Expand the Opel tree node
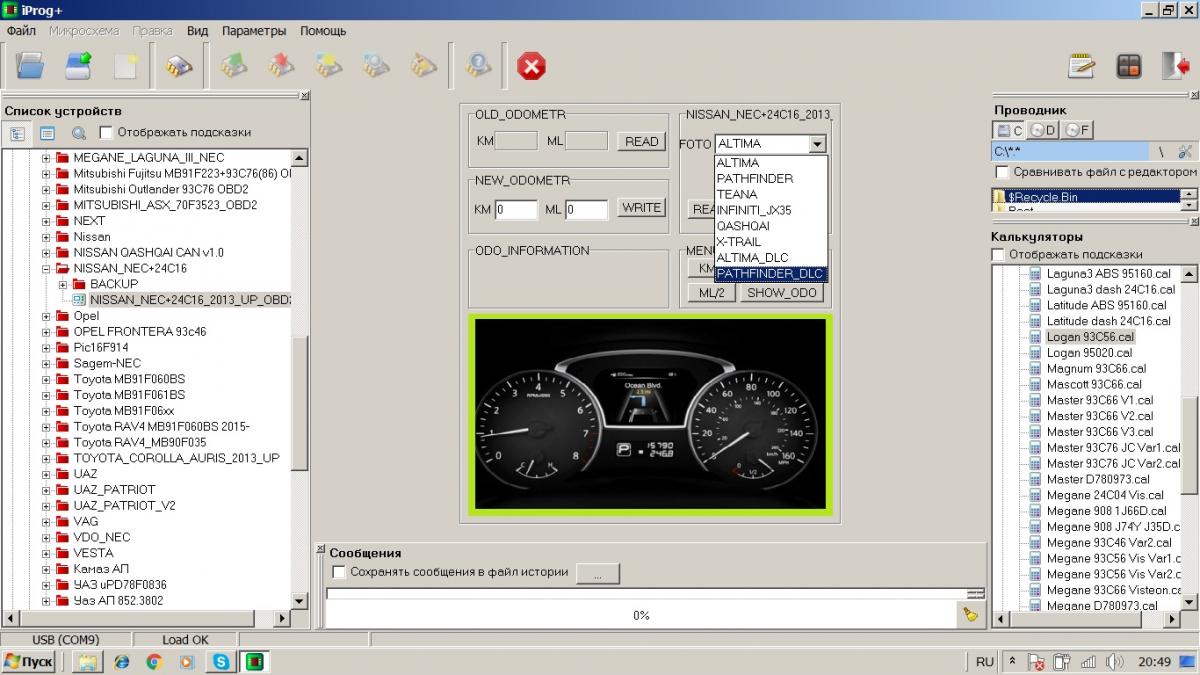The height and width of the screenshot is (675, 1200). tap(46, 316)
